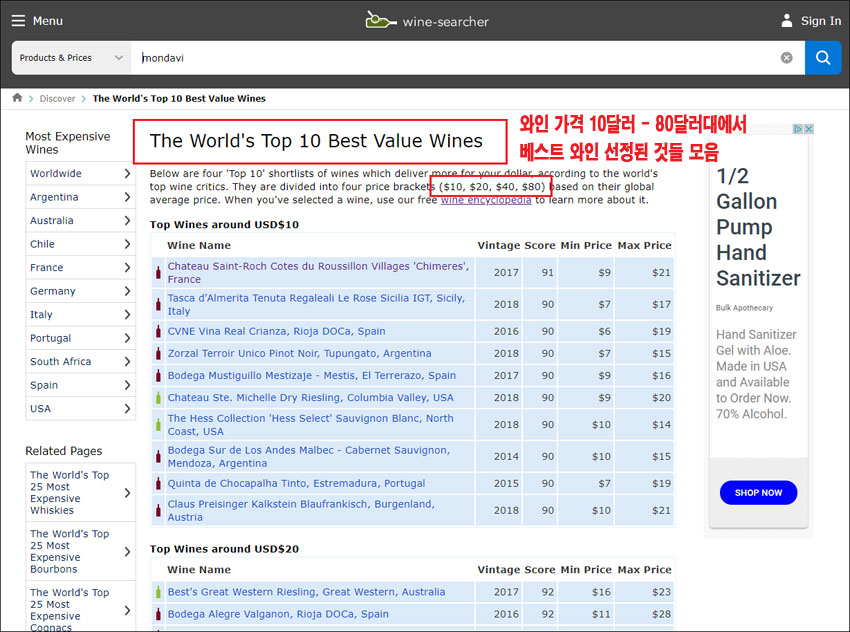The height and width of the screenshot is (632, 850).
Task: Open Bodega Alegre Valganon Rioja link
Action: point(278,614)
